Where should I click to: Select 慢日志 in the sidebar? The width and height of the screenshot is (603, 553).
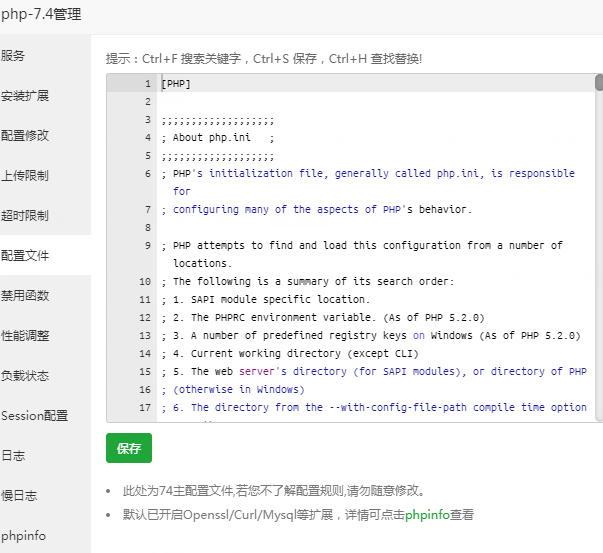click(x=18, y=495)
